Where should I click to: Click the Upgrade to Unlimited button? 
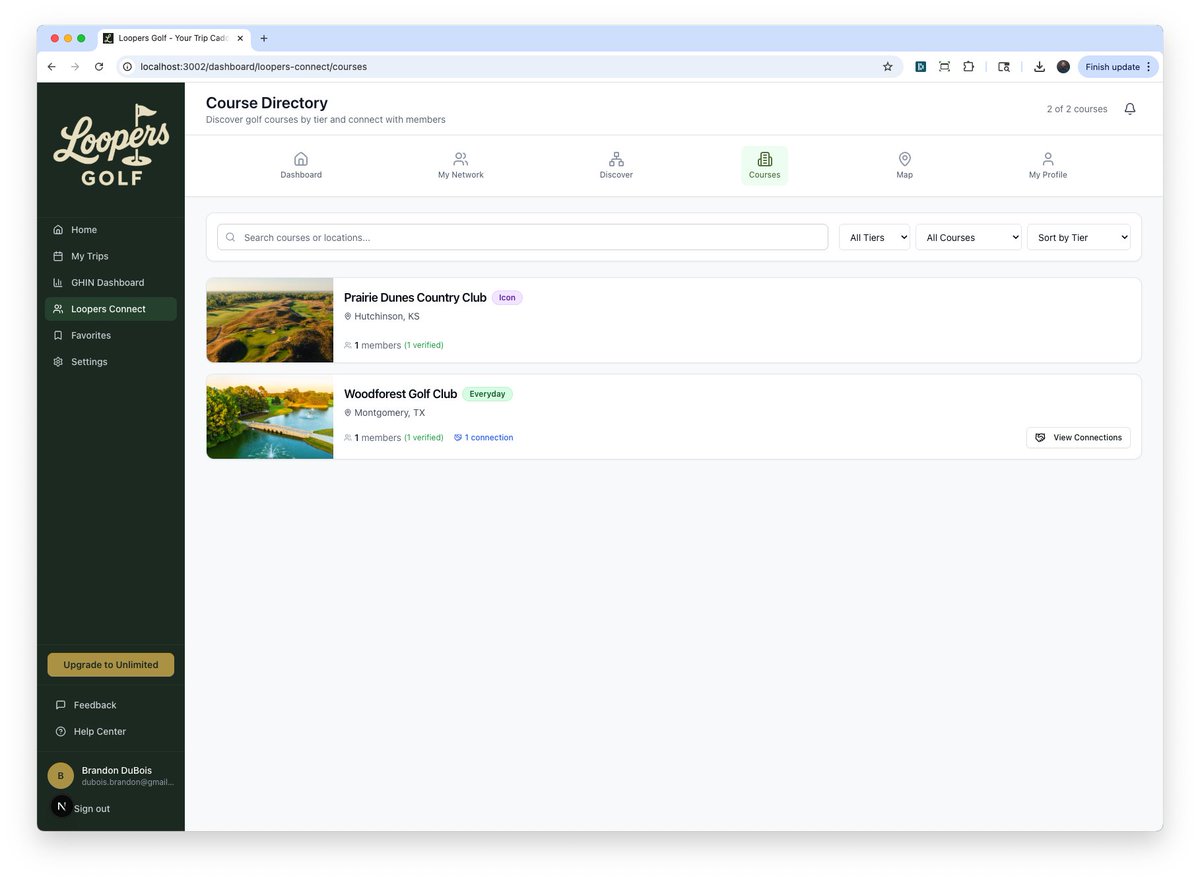coord(111,665)
